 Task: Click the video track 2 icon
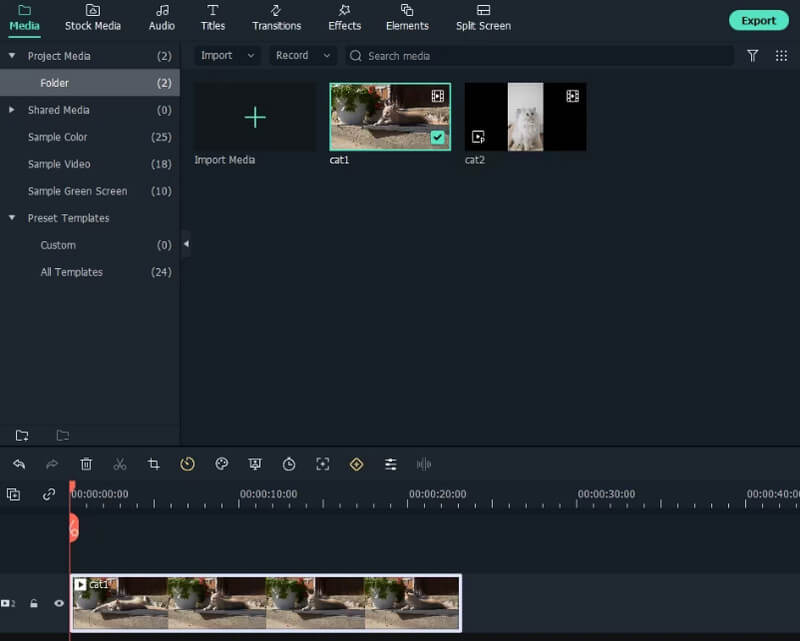point(8,603)
